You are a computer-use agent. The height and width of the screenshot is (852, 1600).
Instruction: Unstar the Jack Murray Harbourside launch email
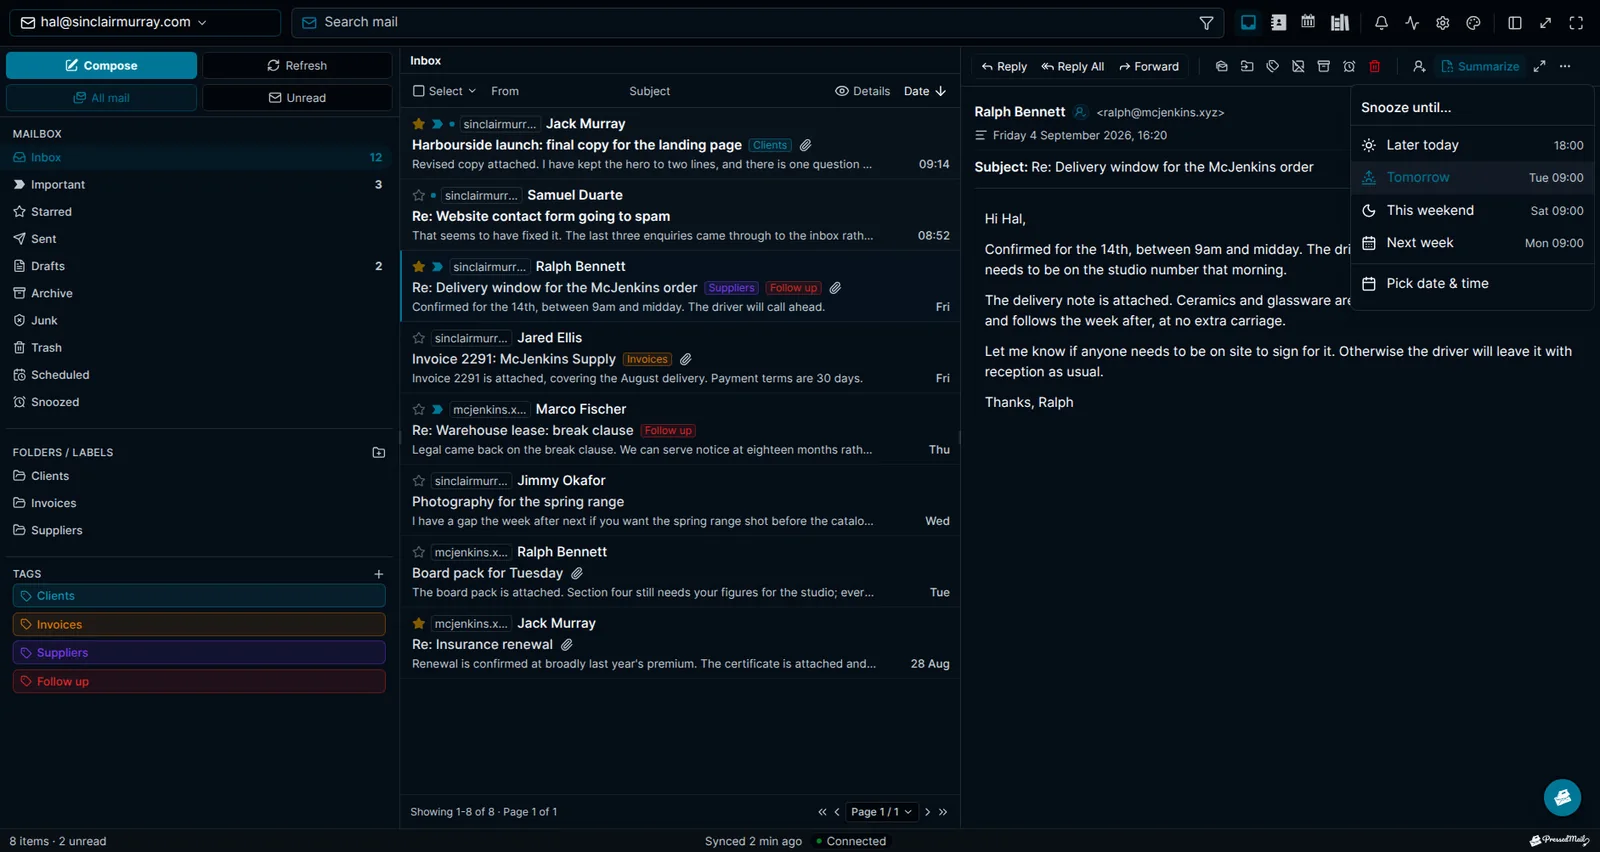[419, 124]
